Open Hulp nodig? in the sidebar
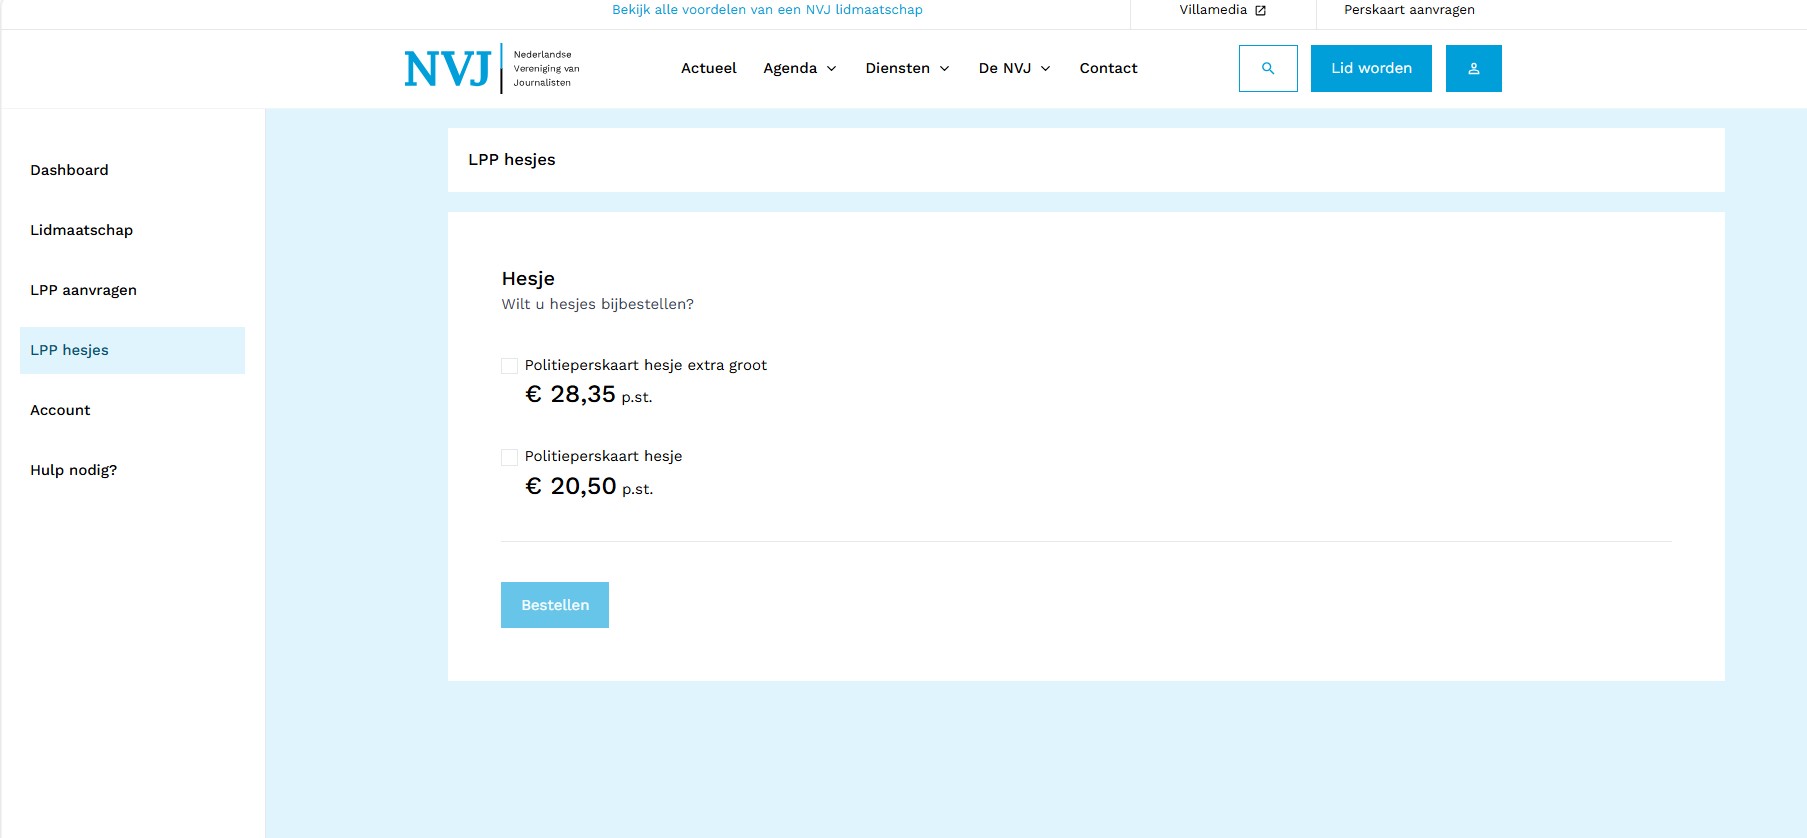1807x838 pixels. click(132, 470)
